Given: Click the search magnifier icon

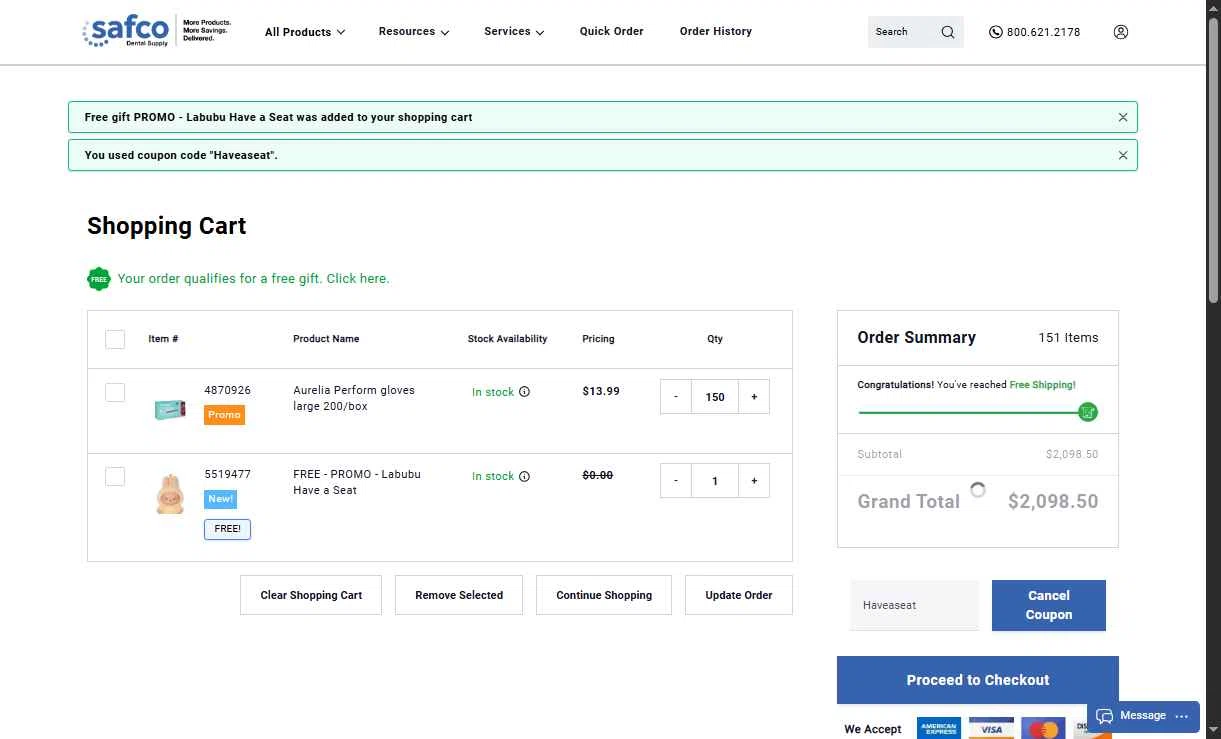Looking at the screenshot, I should click(947, 32).
